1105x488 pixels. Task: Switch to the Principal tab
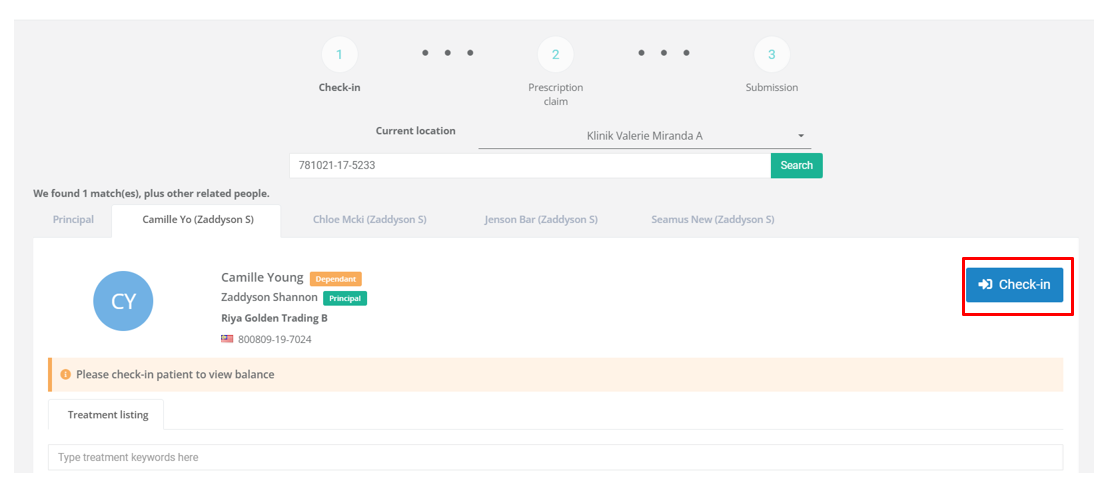click(x=73, y=220)
